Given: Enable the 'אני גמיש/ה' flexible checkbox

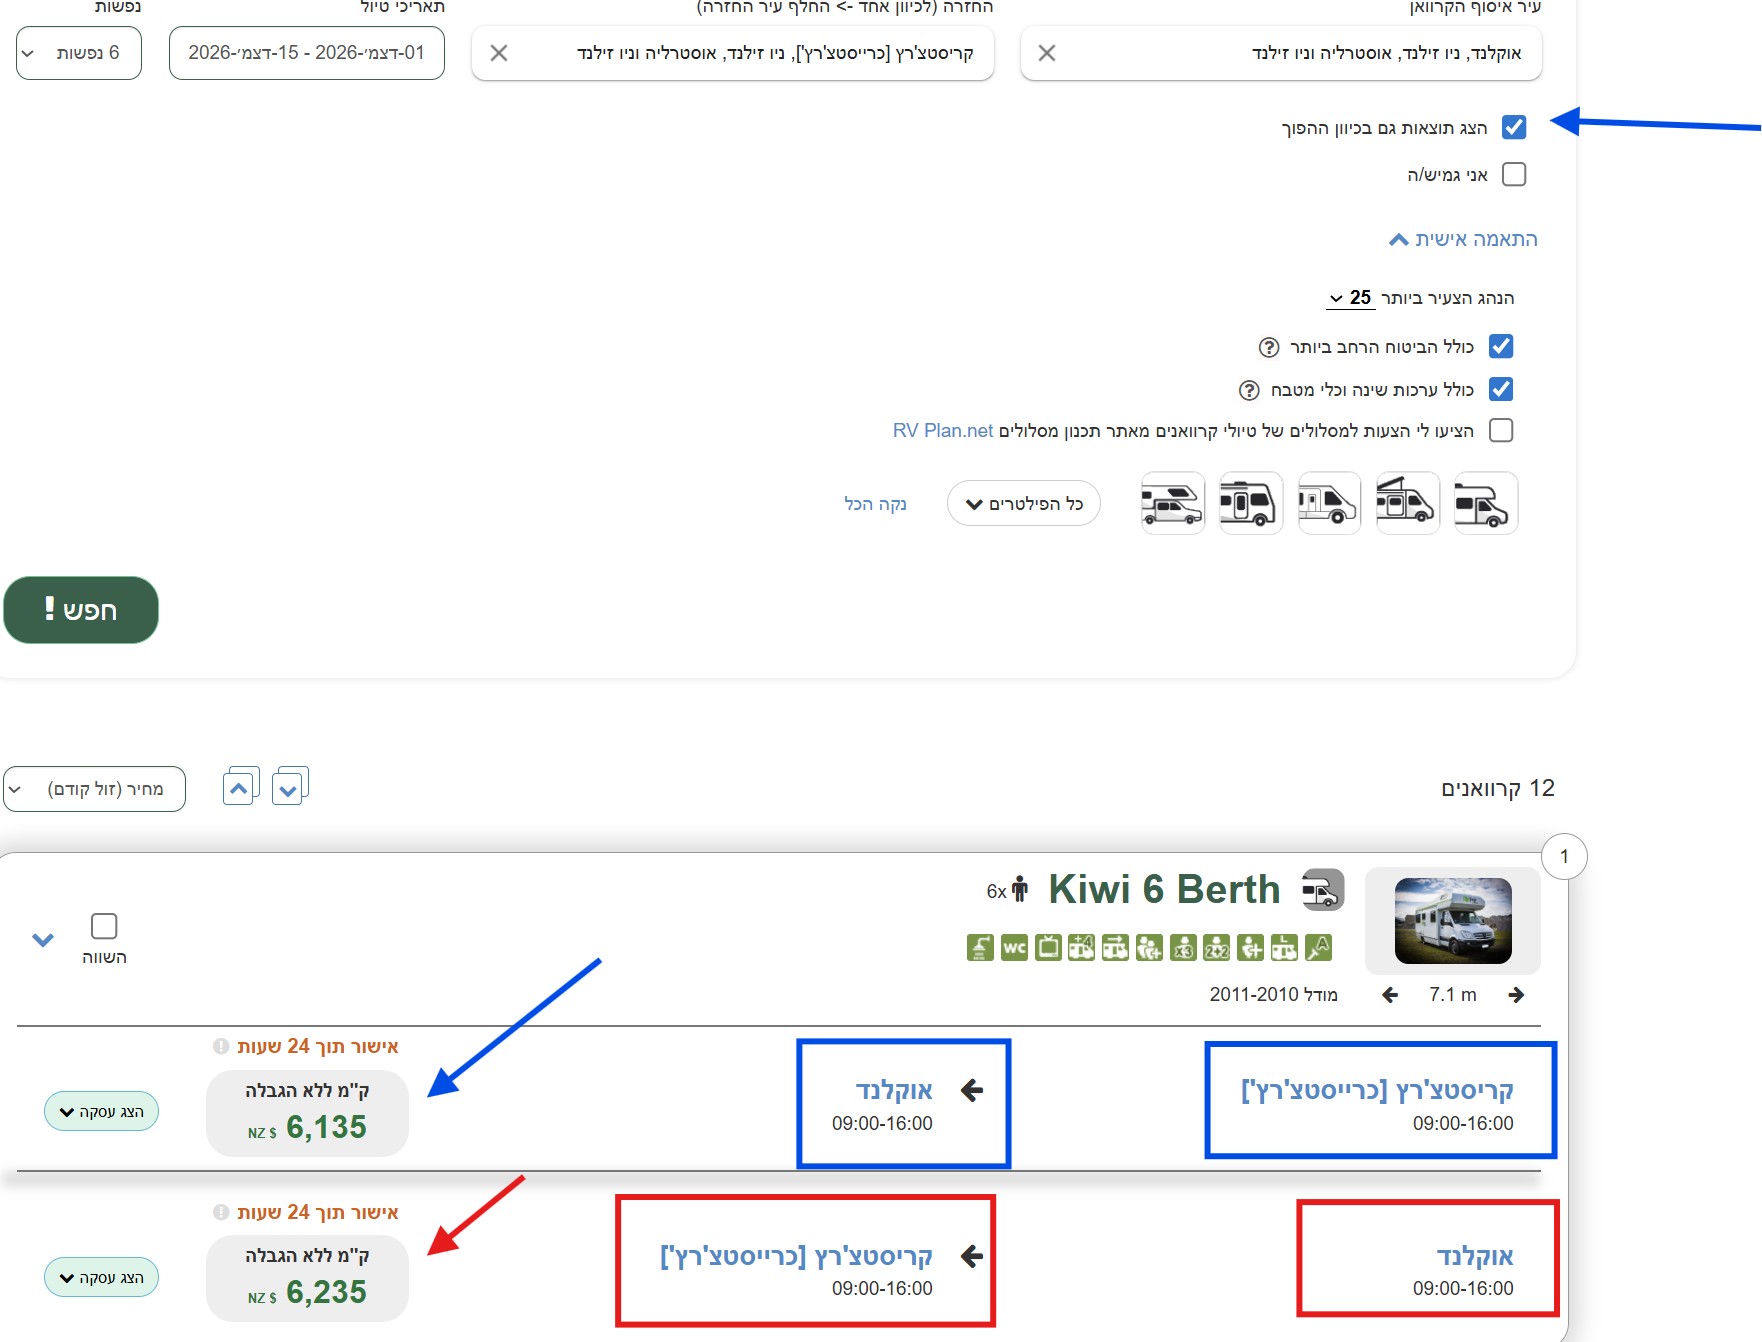Looking at the screenshot, I should tap(1514, 175).
